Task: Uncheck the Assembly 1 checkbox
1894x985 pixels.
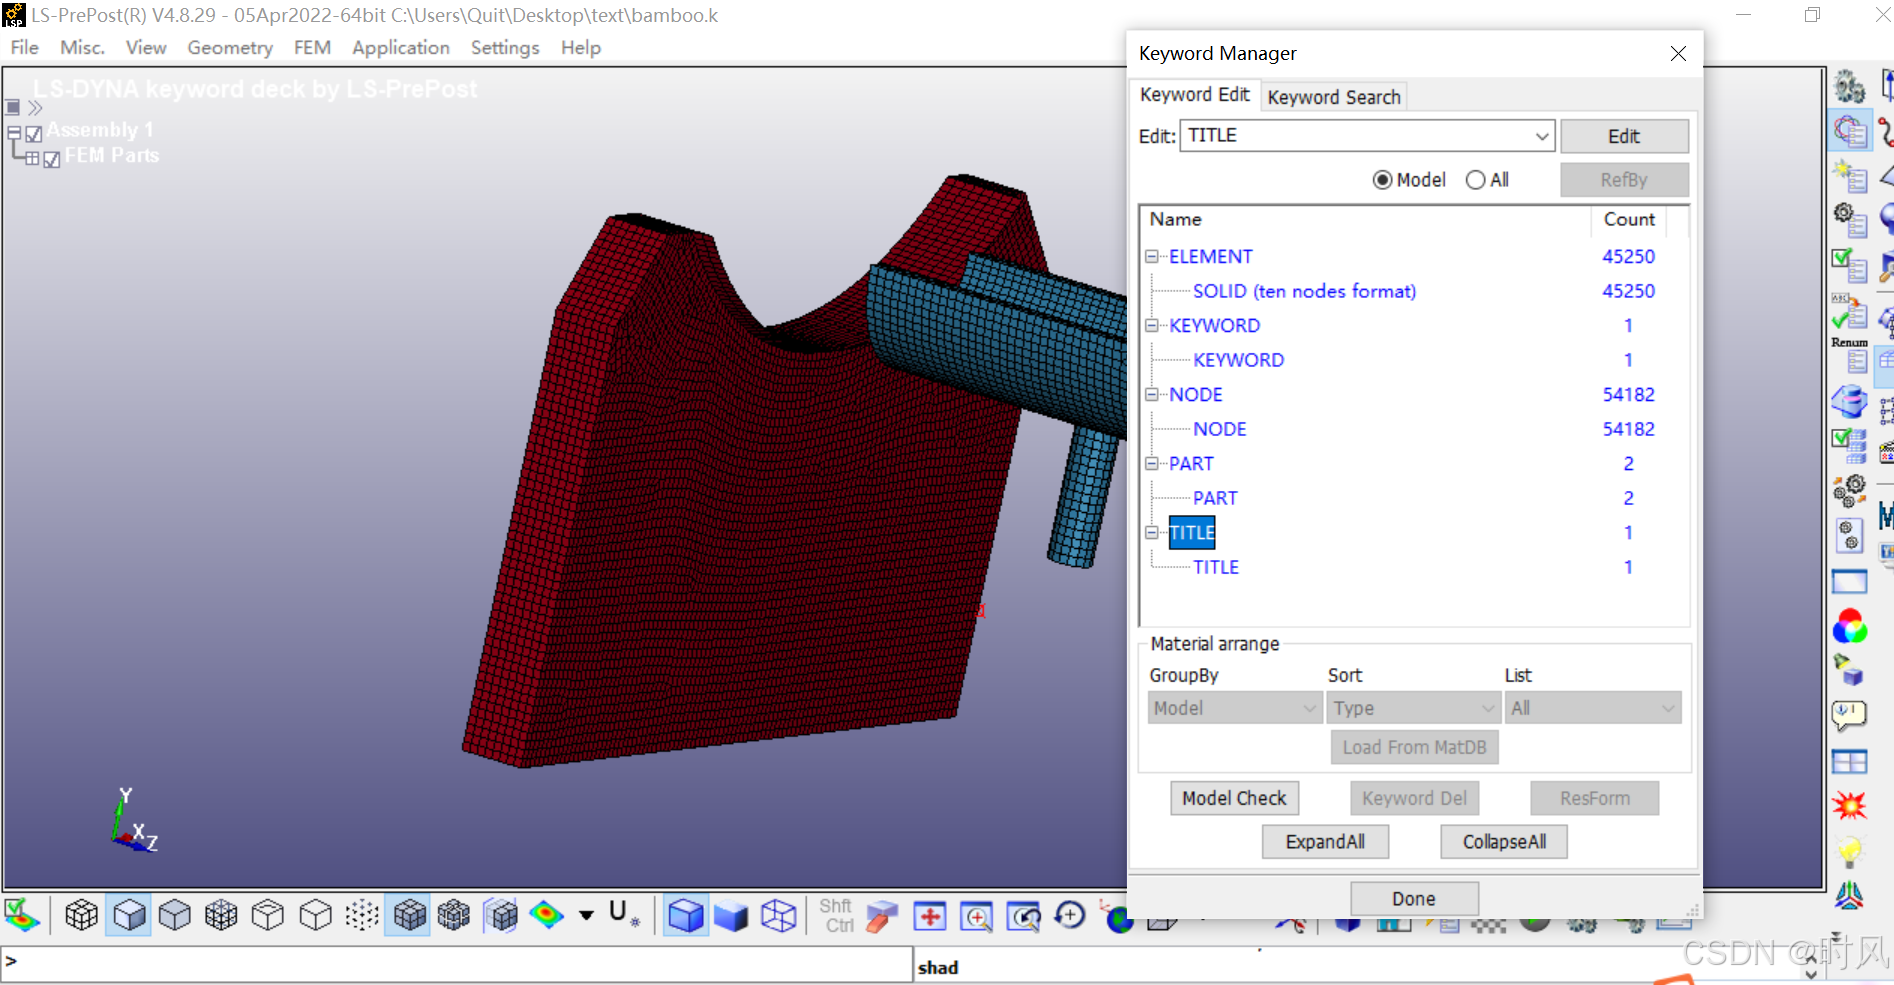Action: click(34, 133)
